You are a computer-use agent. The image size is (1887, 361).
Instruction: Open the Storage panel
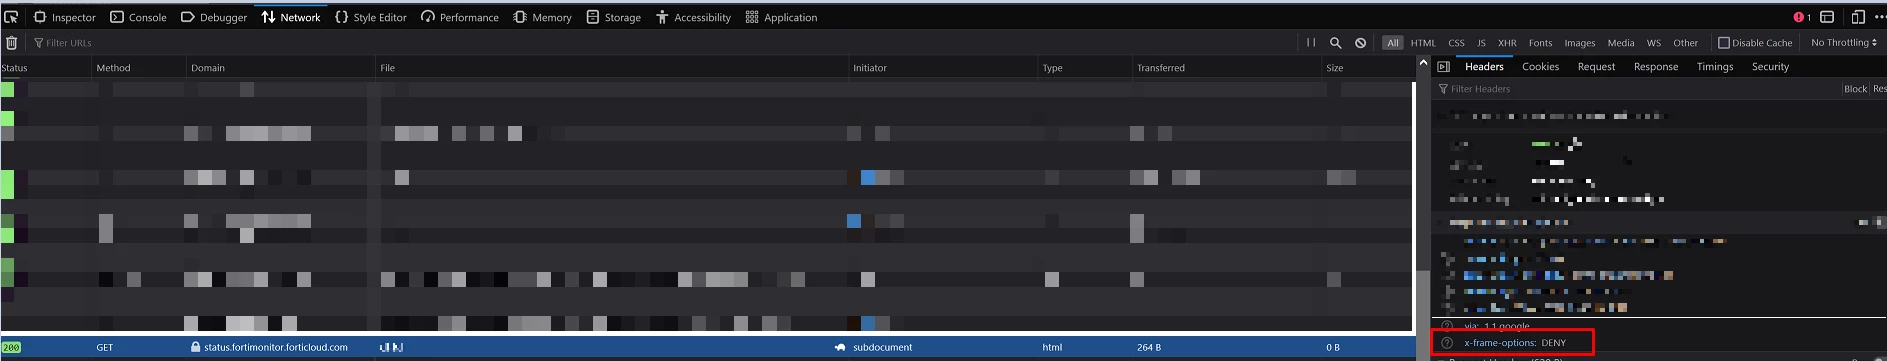coord(614,17)
